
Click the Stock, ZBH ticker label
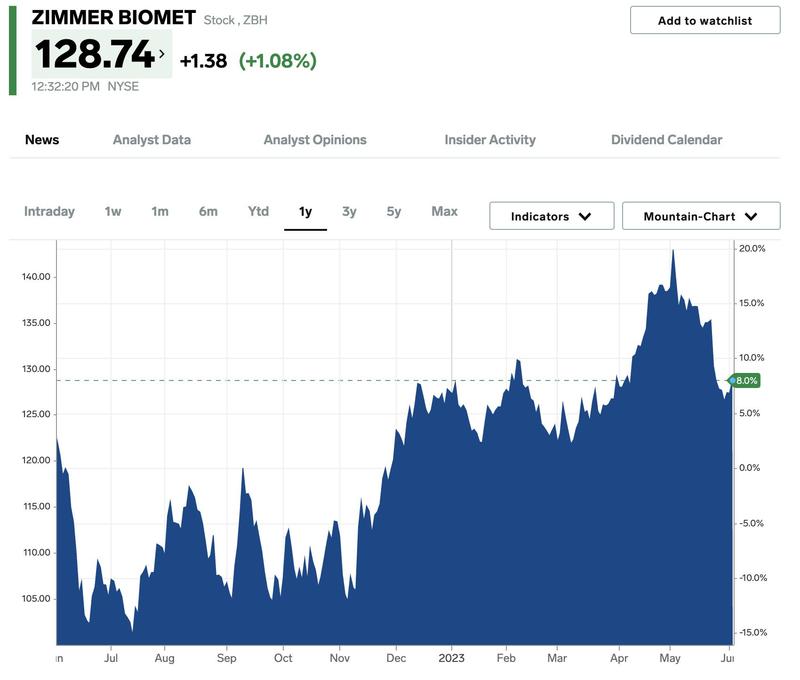(x=235, y=20)
